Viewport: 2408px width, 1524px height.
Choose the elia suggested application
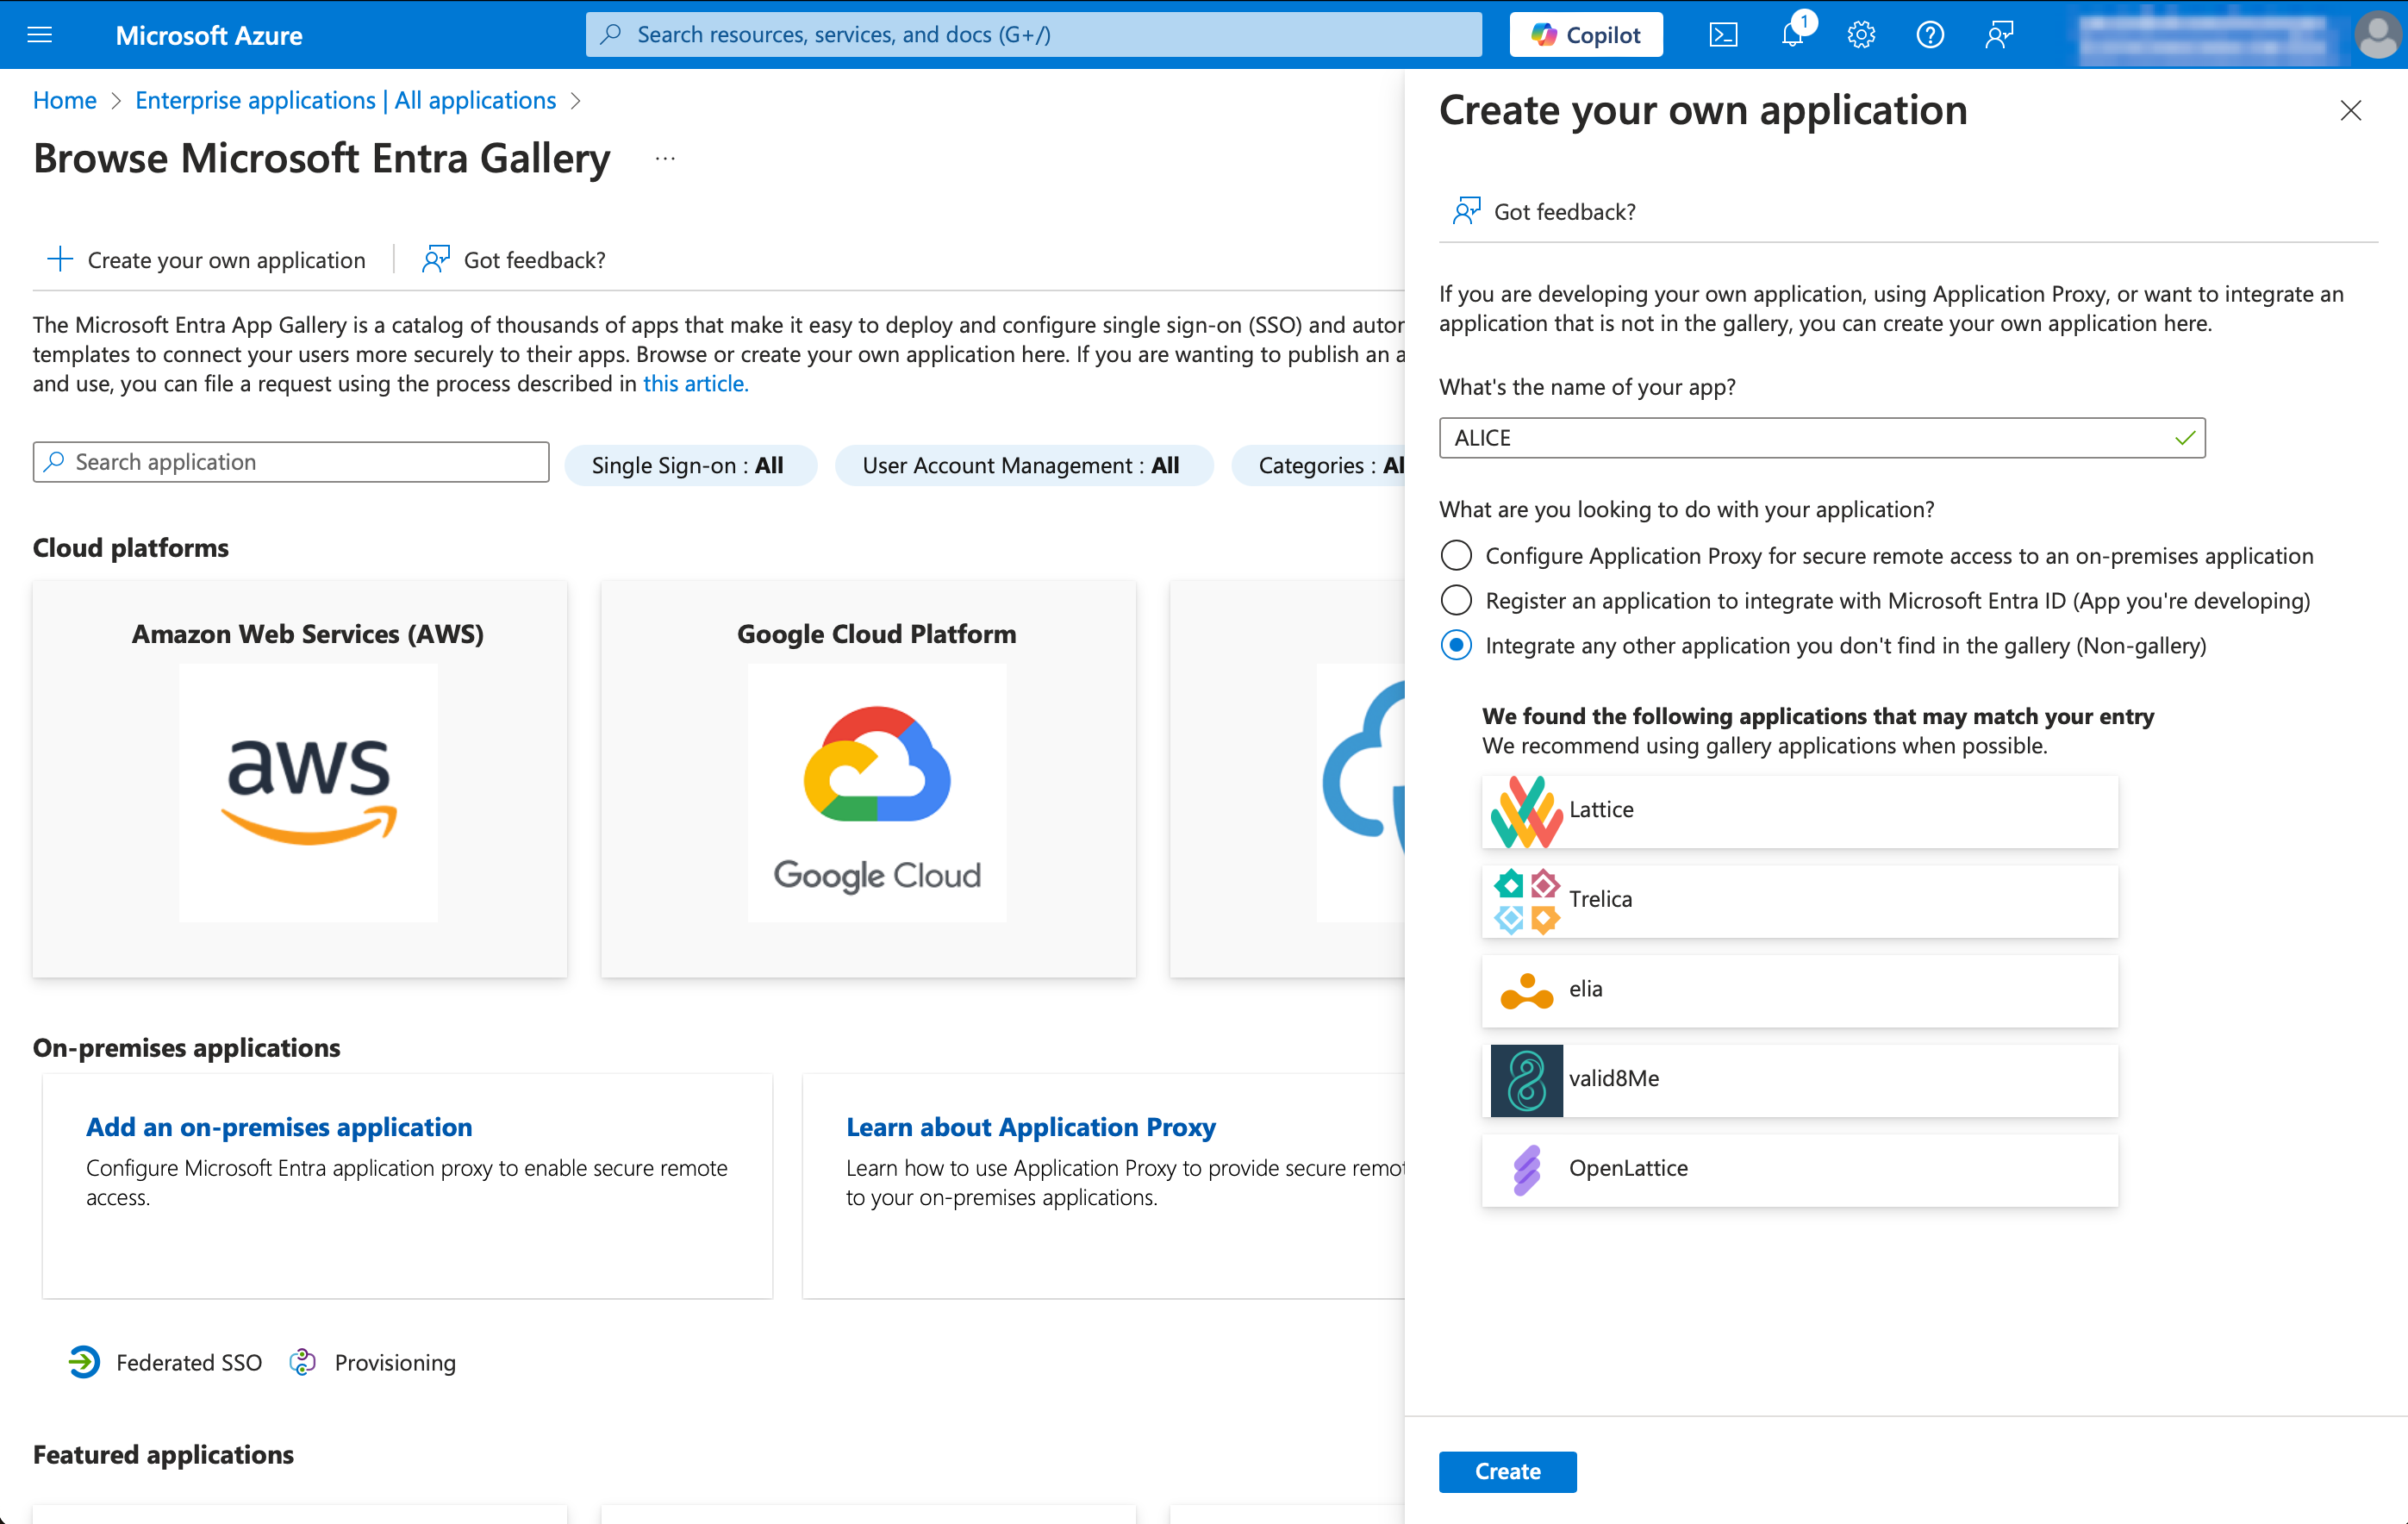(1799, 990)
